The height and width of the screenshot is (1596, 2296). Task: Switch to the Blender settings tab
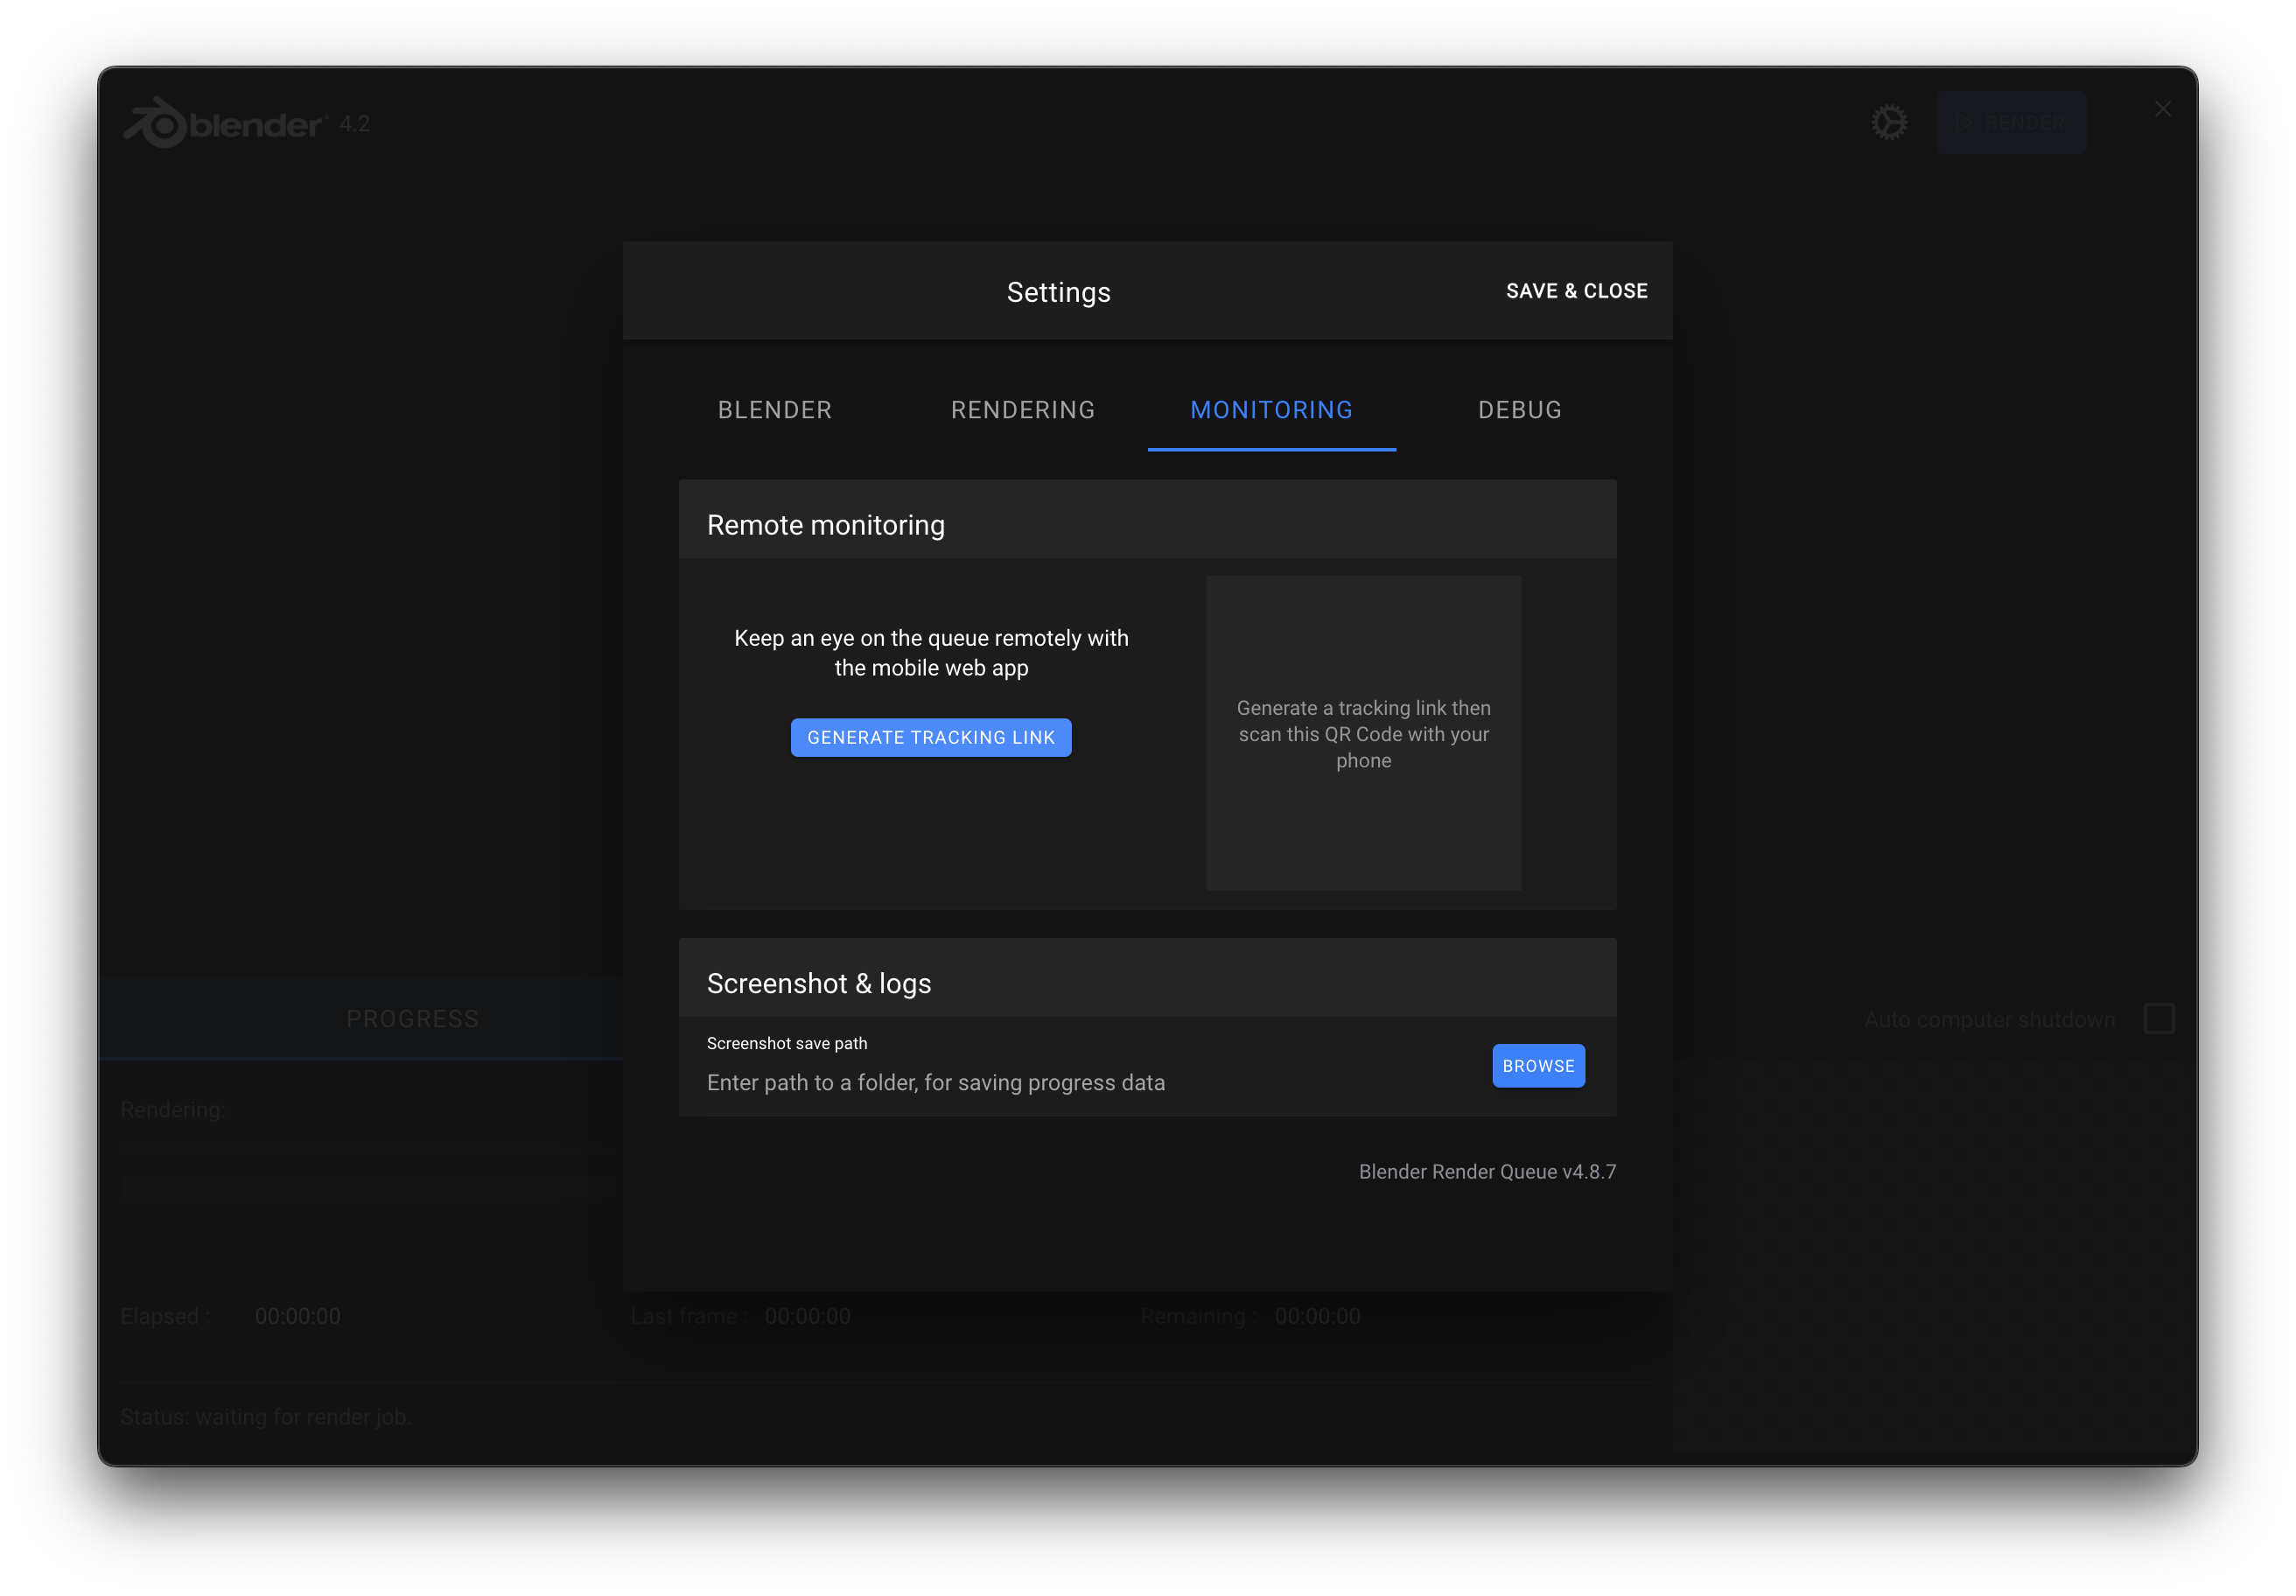[775, 410]
